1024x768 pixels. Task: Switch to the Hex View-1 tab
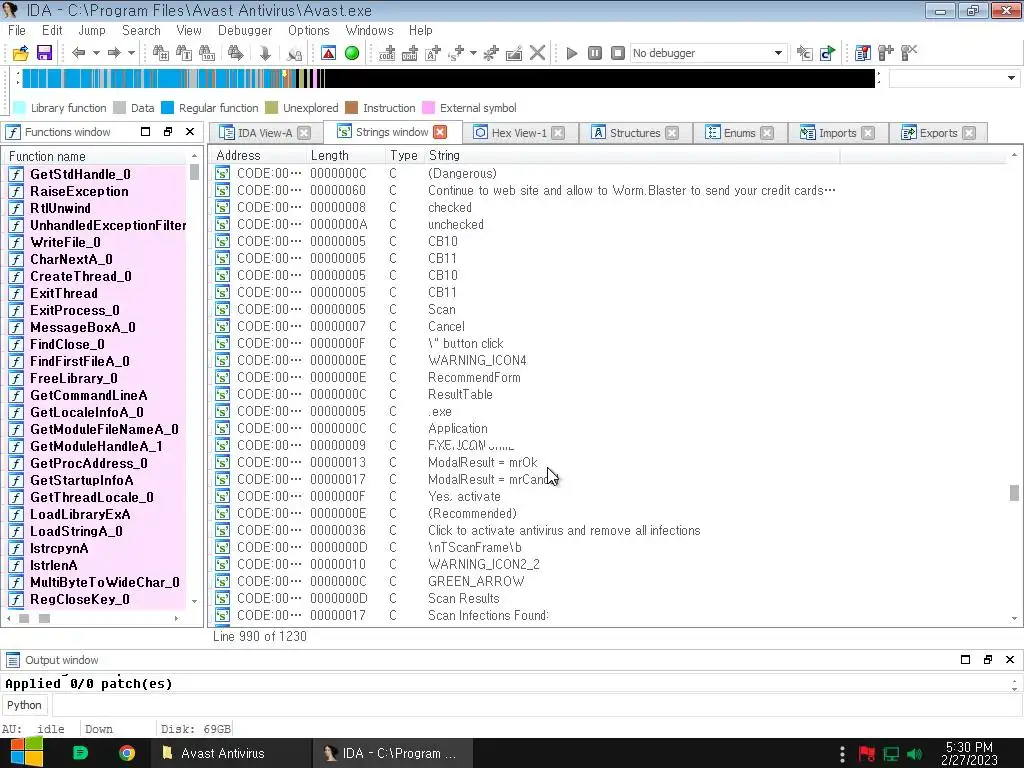[x=519, y=133]
